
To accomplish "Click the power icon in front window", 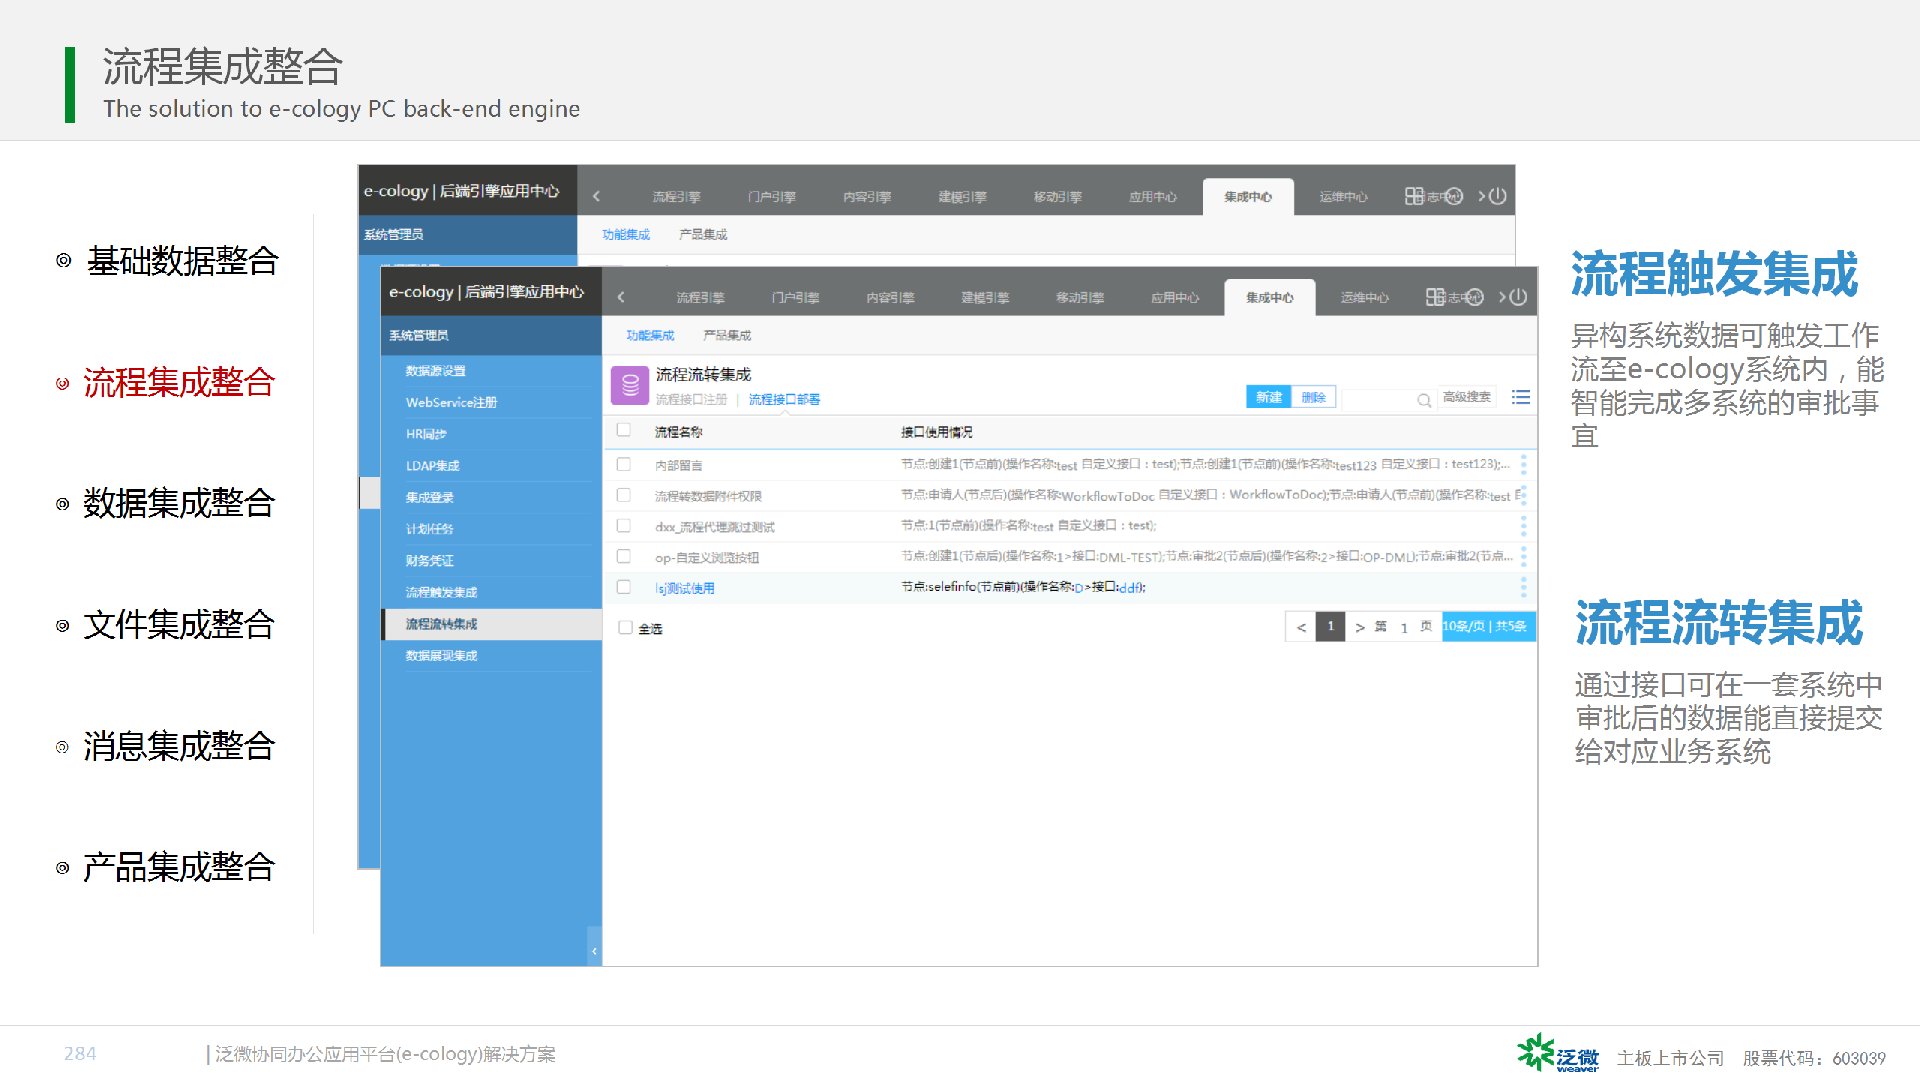I will (x=1519, y=297).
